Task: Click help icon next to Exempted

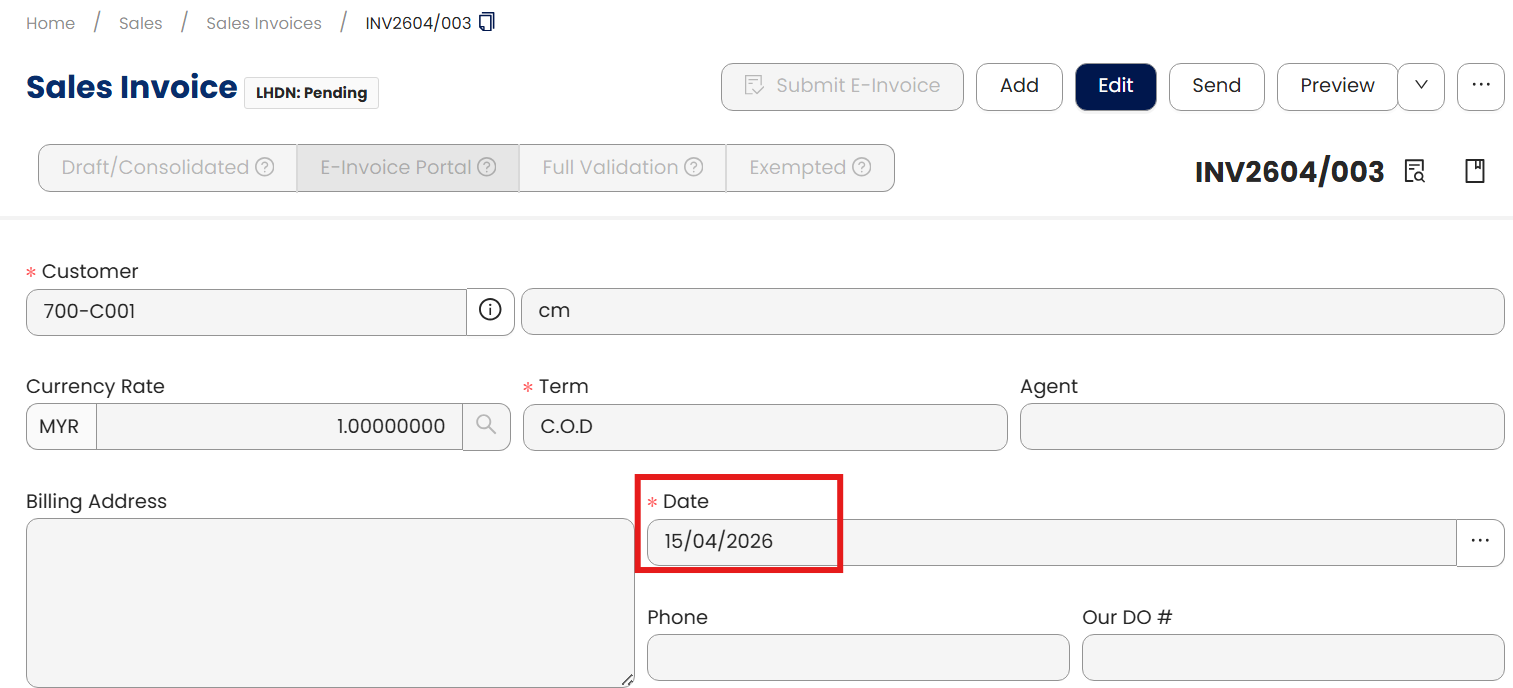Action: point(861,167)
